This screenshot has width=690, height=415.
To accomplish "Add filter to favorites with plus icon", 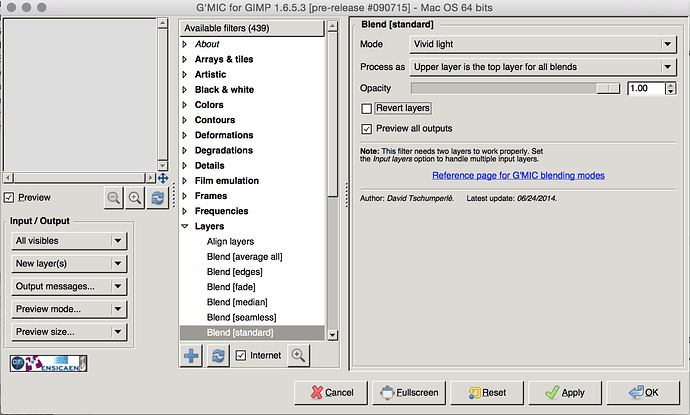I will 191,356.
